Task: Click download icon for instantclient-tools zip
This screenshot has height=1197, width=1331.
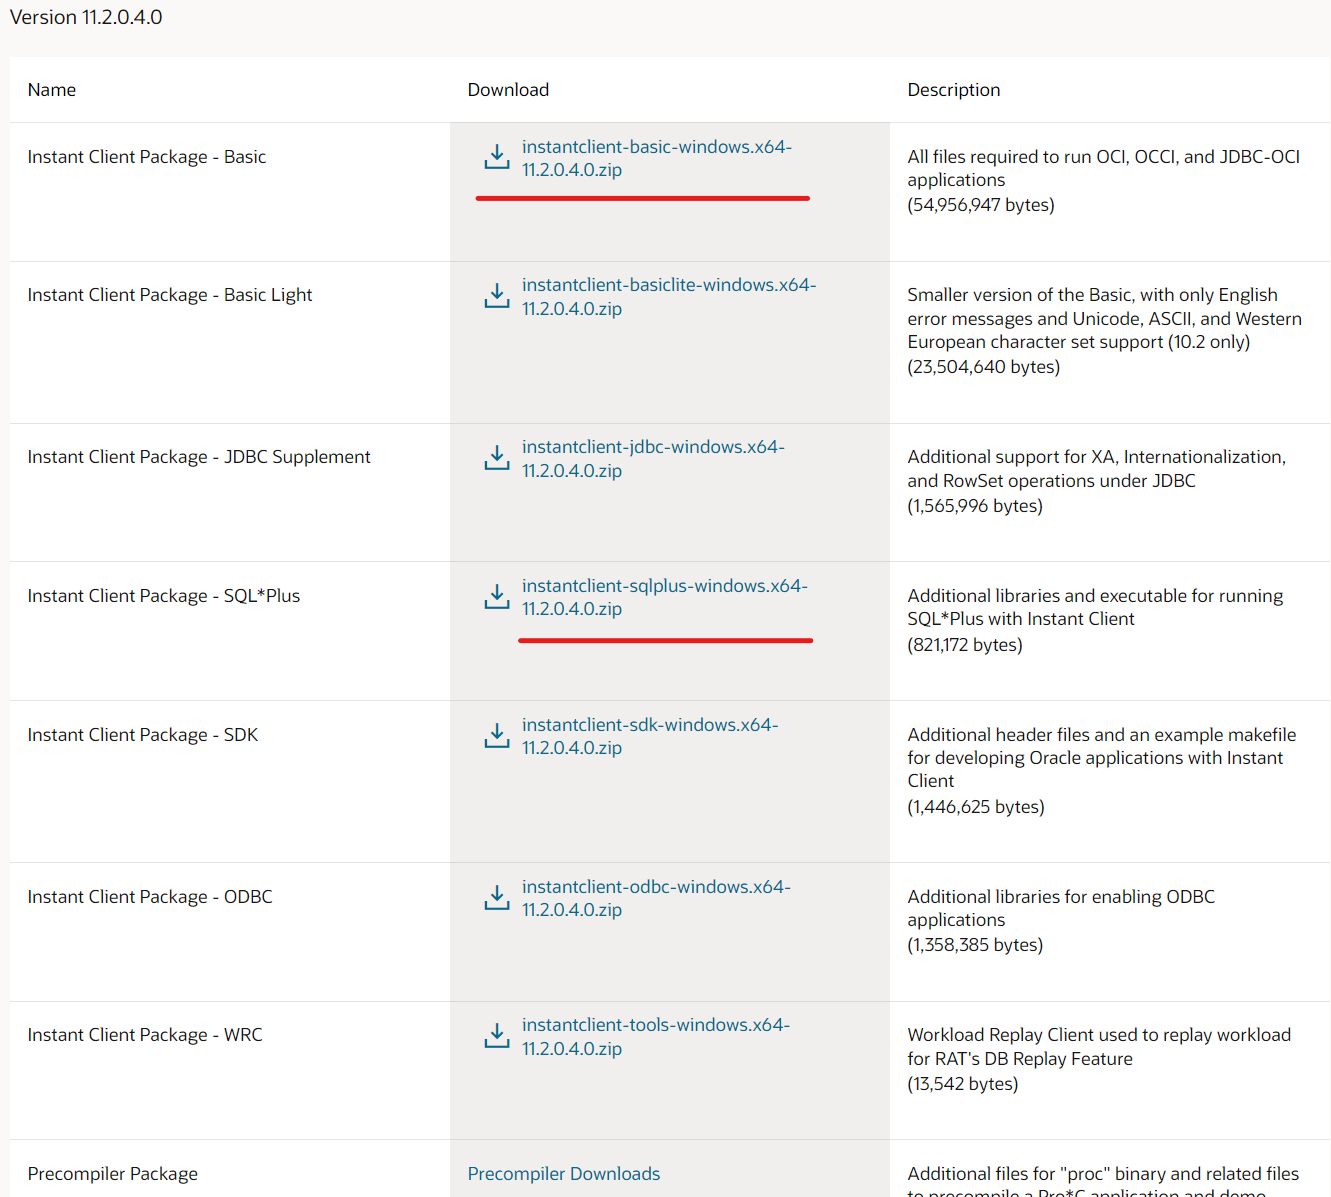Action: 497,1036
